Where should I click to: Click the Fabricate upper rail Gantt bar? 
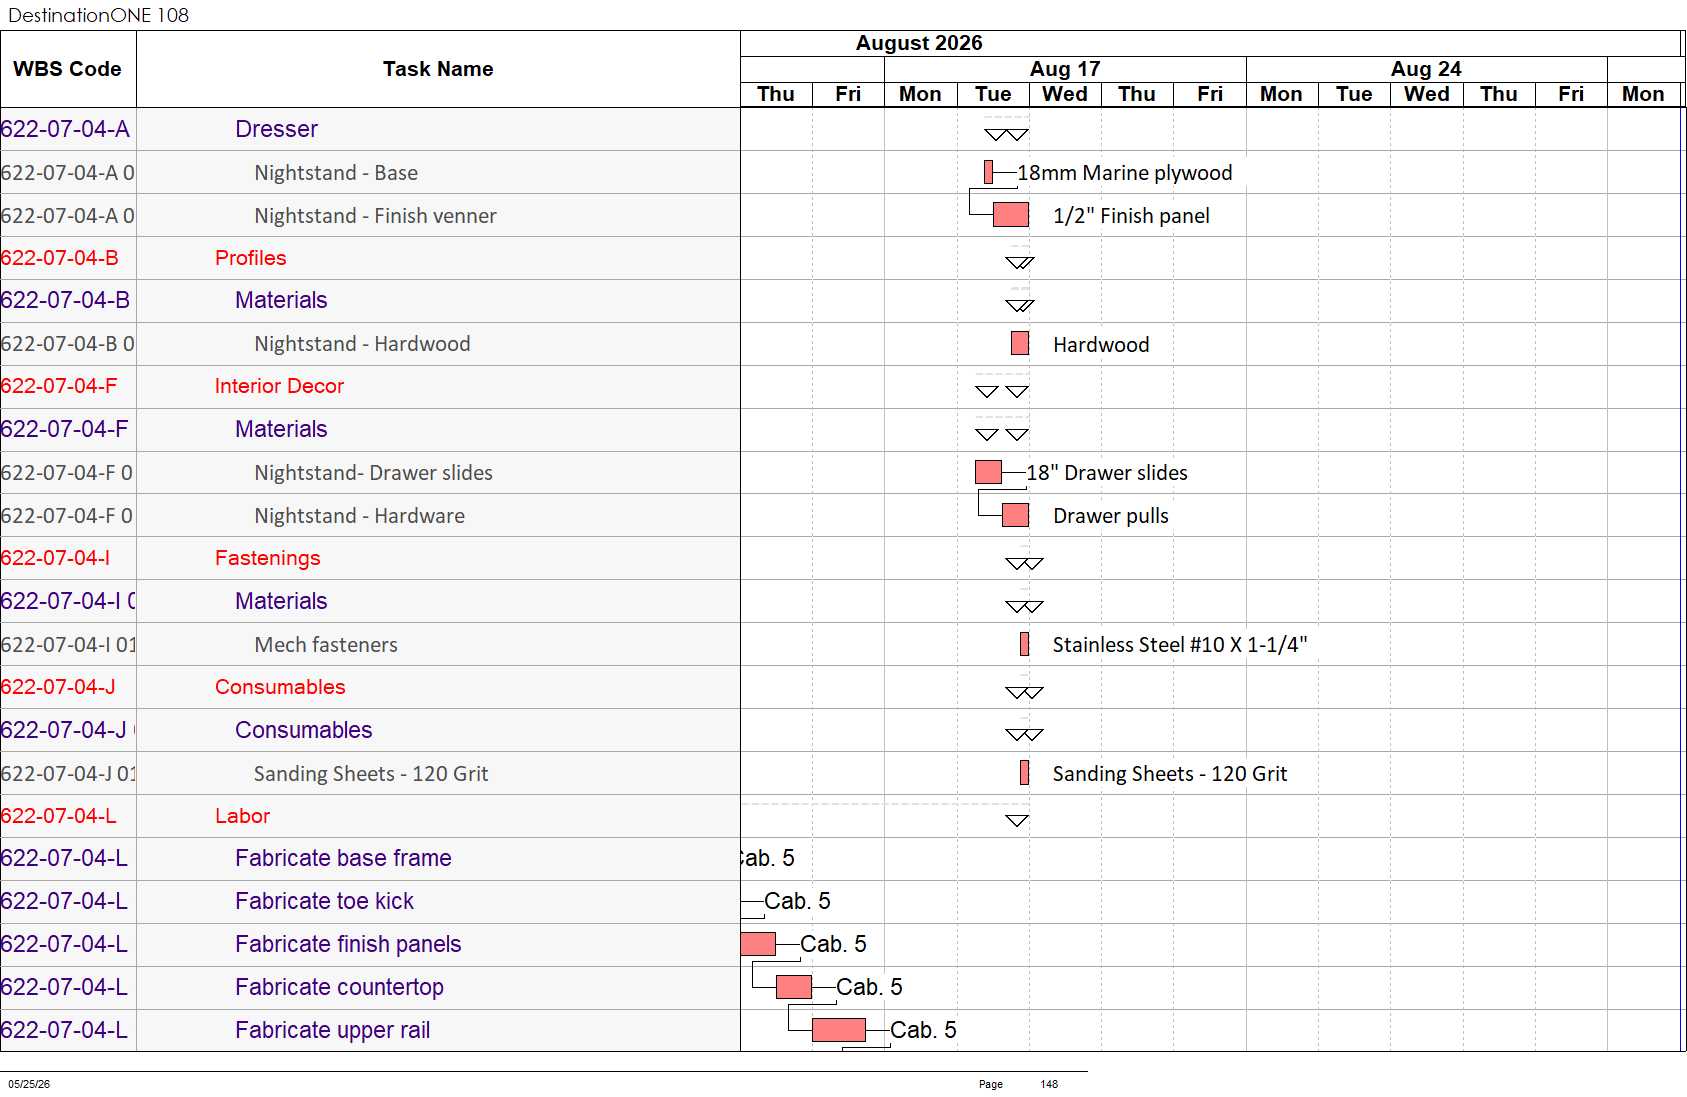(839, 1030)
